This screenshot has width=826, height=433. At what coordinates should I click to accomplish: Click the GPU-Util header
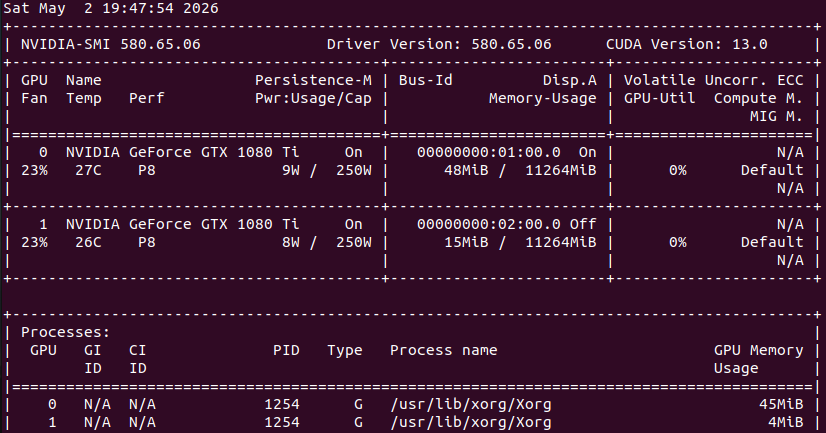(x=660, y=98)
